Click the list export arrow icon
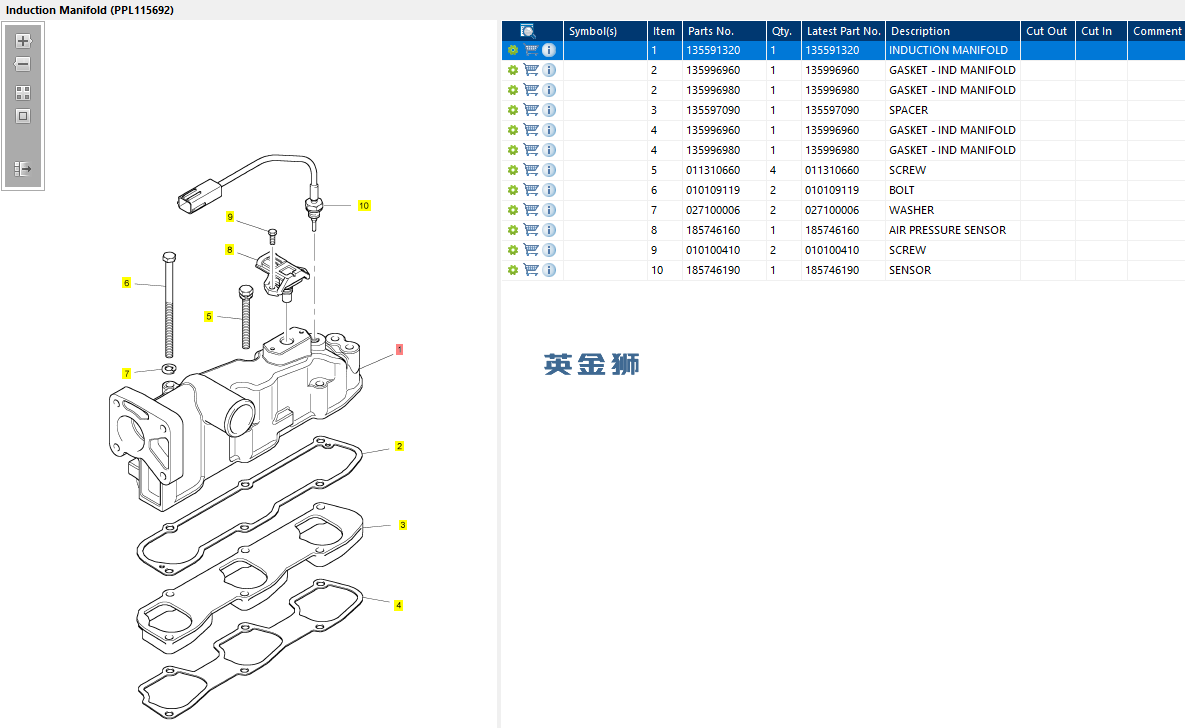 click(x=23, y=169)
